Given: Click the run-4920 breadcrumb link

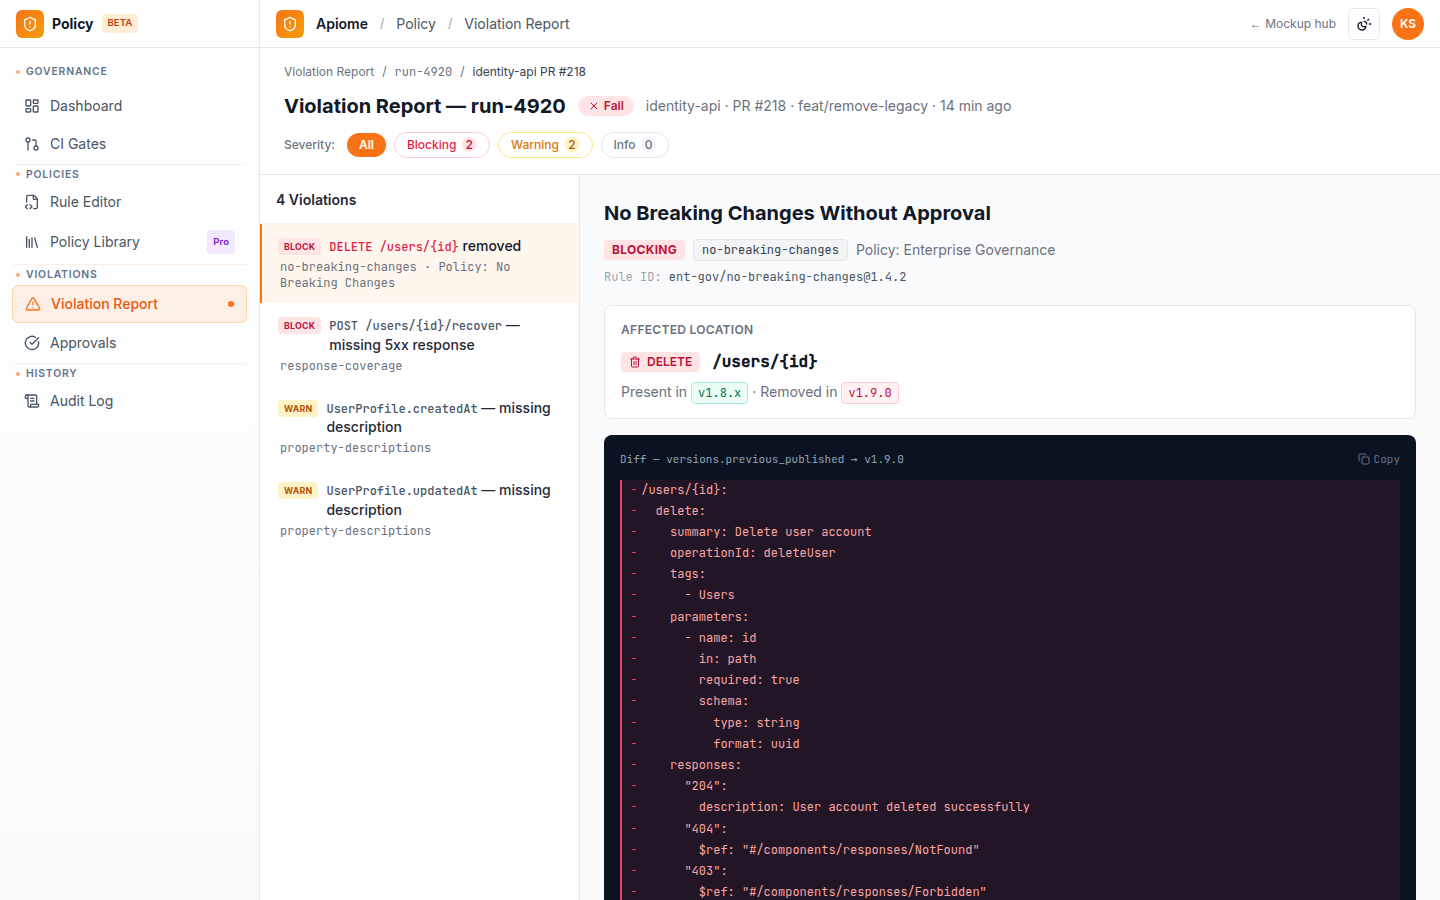Looking at the screenshot, I should click(x=423, y=72).
